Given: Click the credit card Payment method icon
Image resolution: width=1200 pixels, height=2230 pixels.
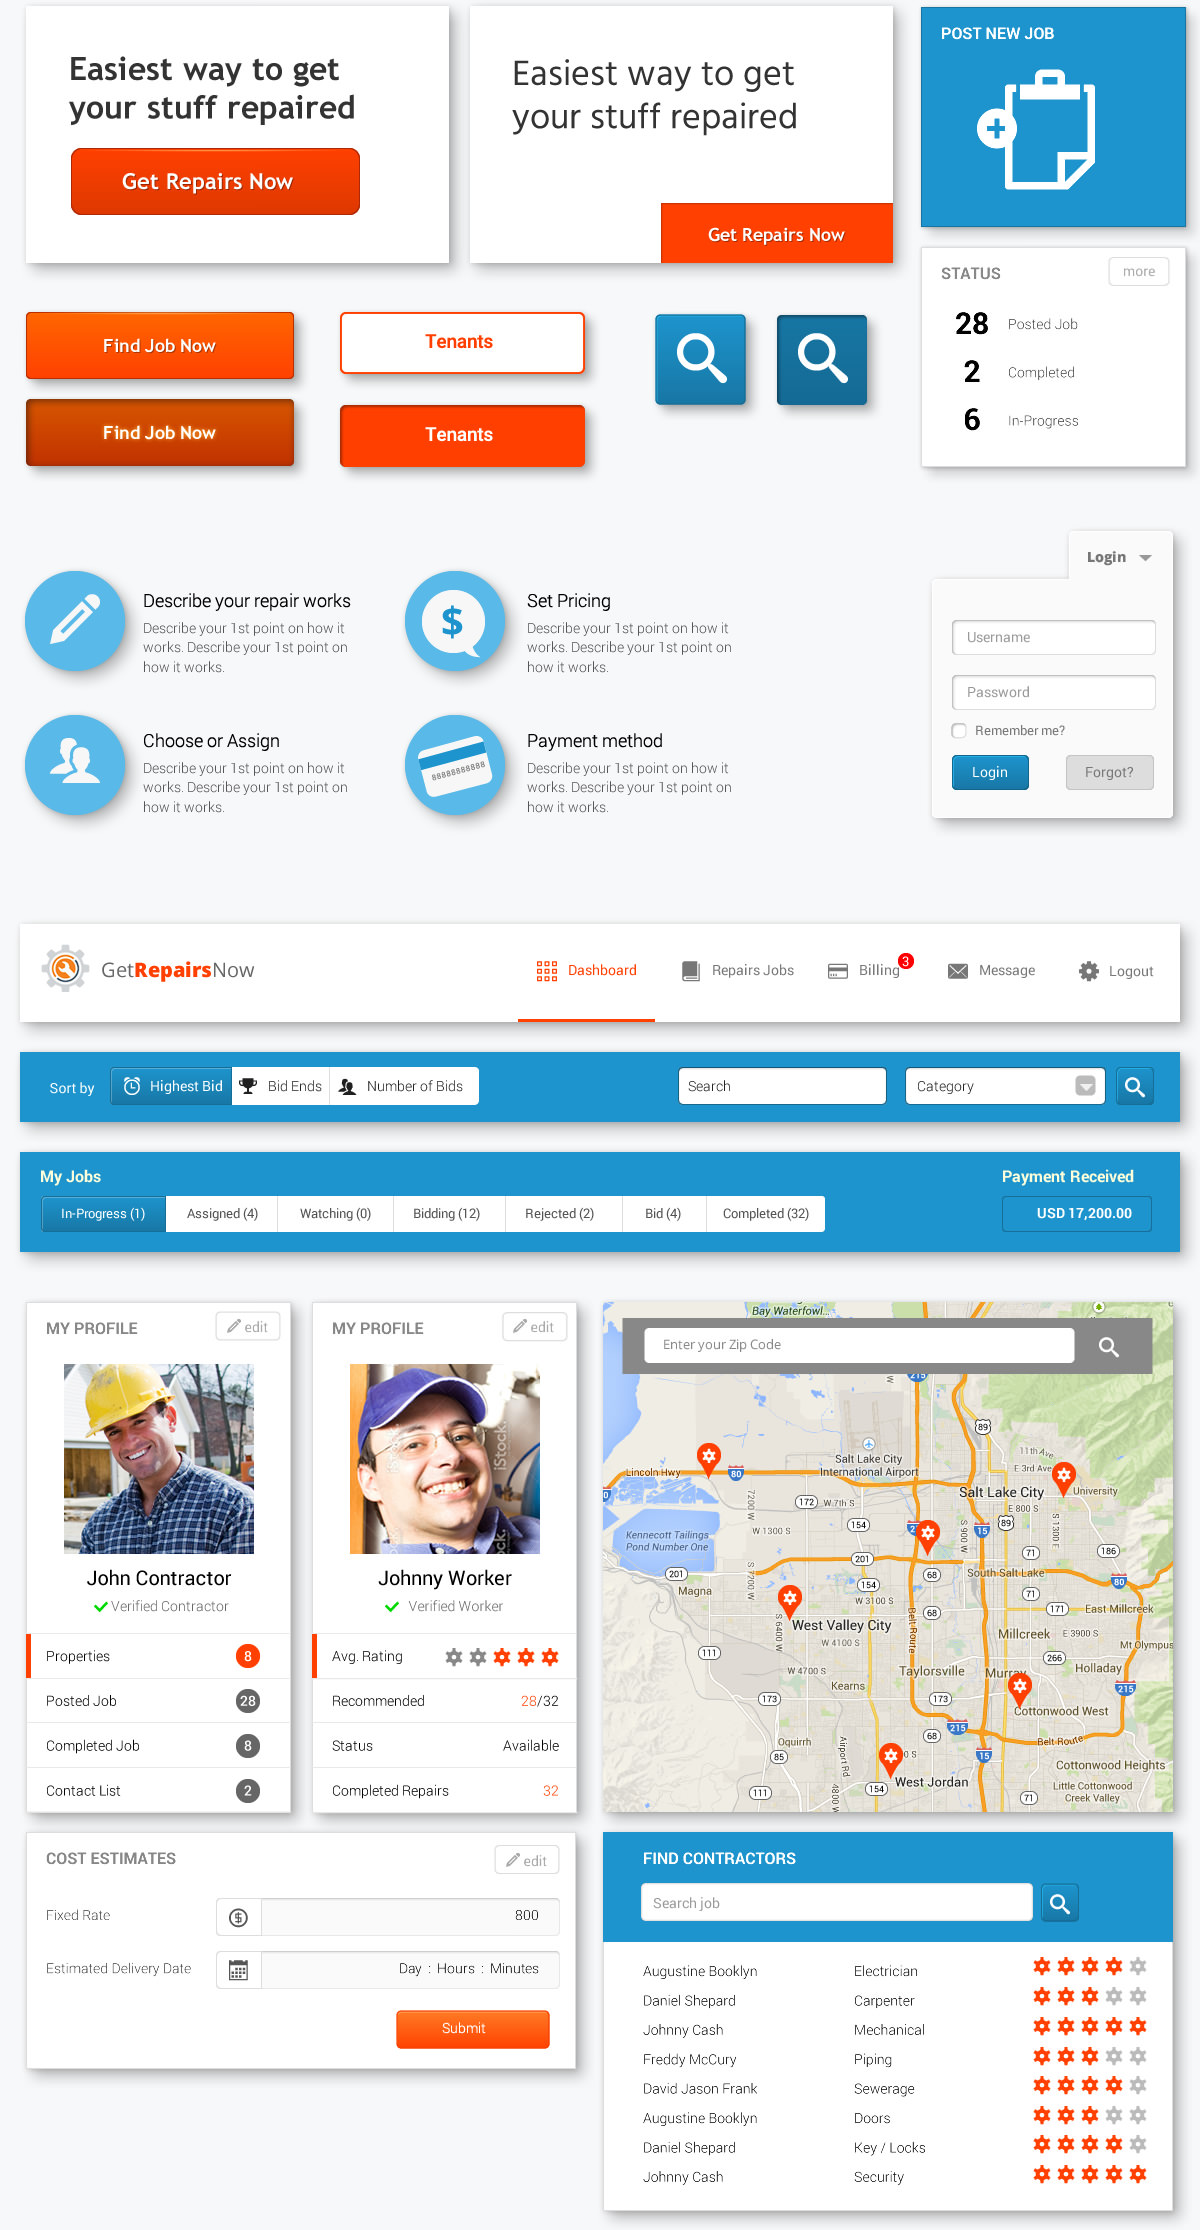Looking at the screenshot, I should pyautogui.click(x=455, y=765).
